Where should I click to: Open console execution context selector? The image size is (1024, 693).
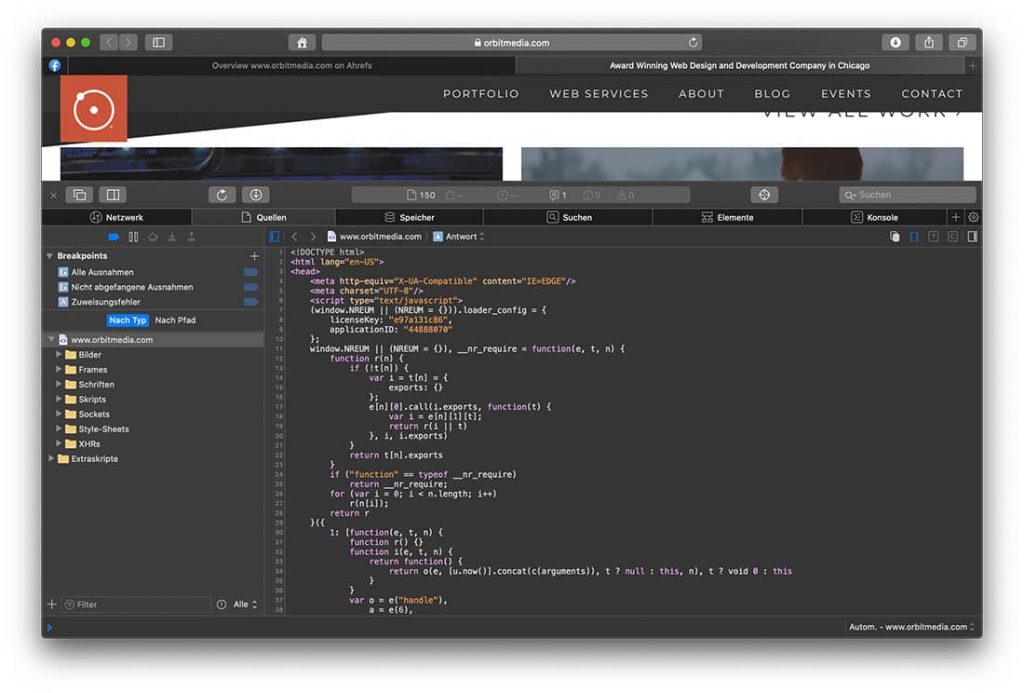(x=911, y=627)
